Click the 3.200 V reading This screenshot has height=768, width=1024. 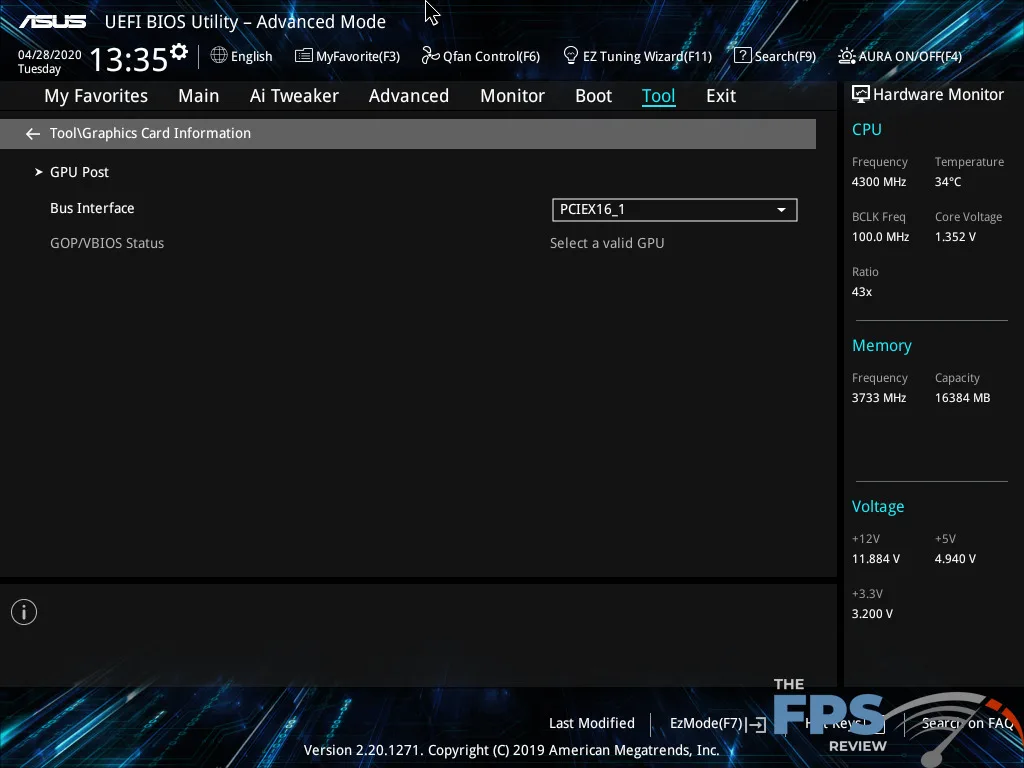click(x=872, y=613)
